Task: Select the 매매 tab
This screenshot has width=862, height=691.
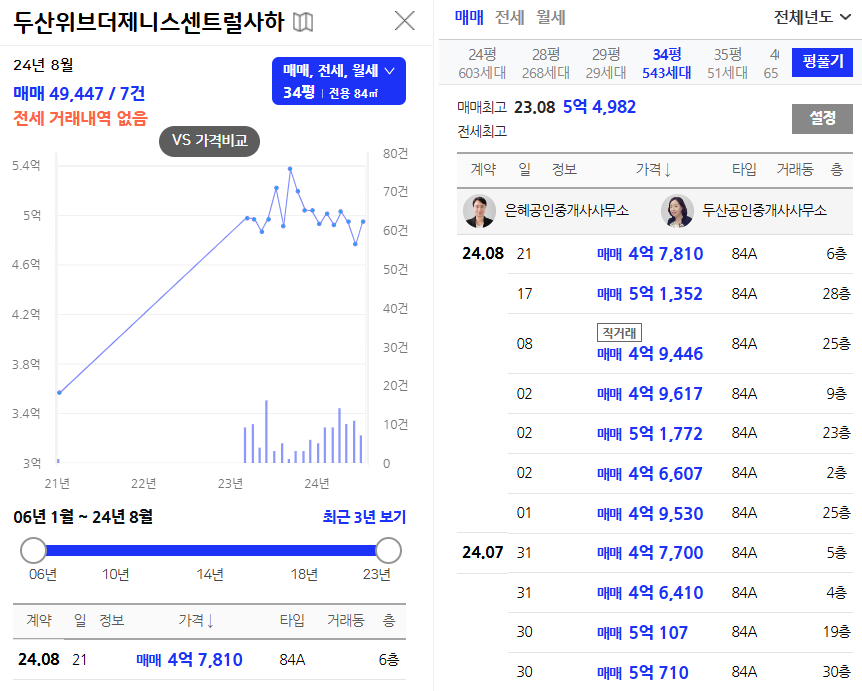Action: click(x=469, y=17)
